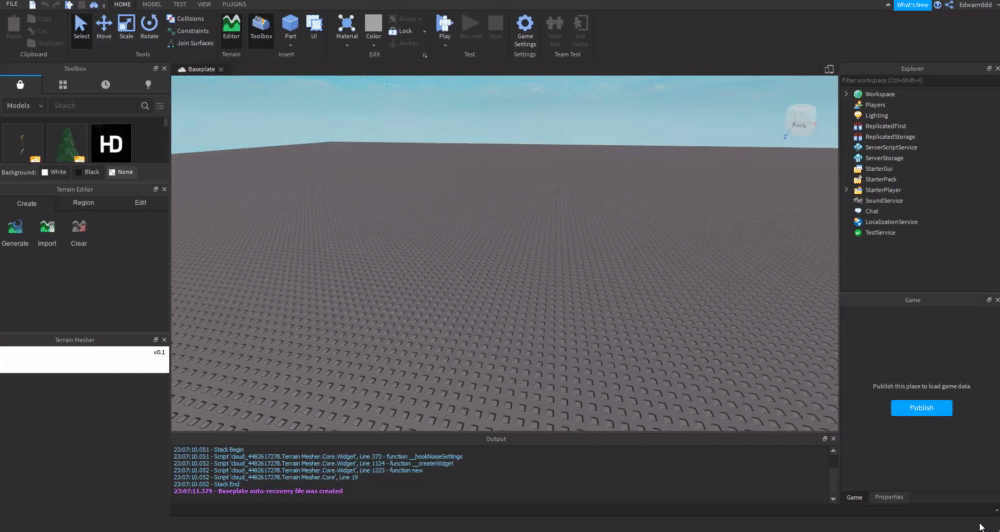Open the Color dropdown arrow
This screenshot has height=532, width=1000.
373,46
